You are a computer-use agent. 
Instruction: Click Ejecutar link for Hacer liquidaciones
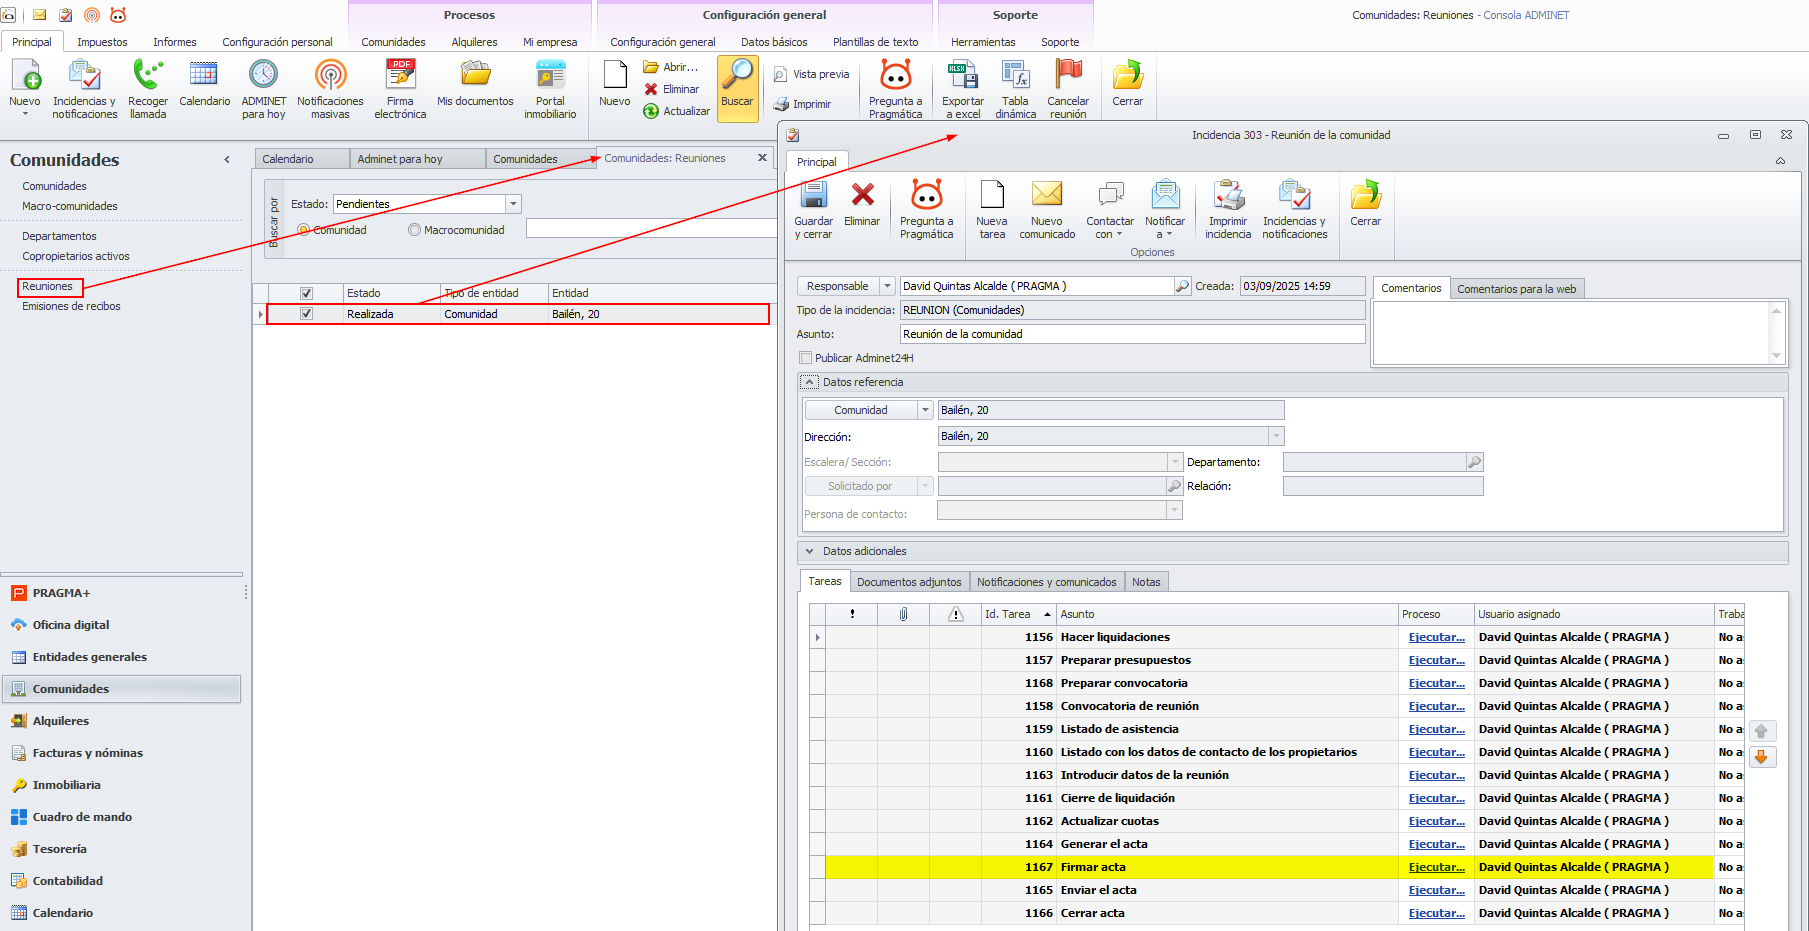tap(1436, 637)
